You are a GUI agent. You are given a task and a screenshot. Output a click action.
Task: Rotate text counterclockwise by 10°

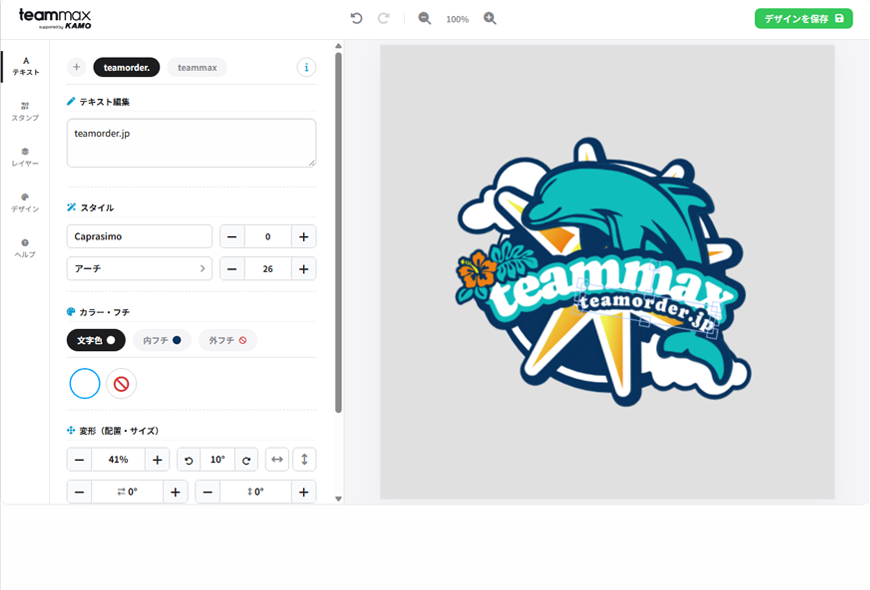pyautogui.click(x=189, y=460)
